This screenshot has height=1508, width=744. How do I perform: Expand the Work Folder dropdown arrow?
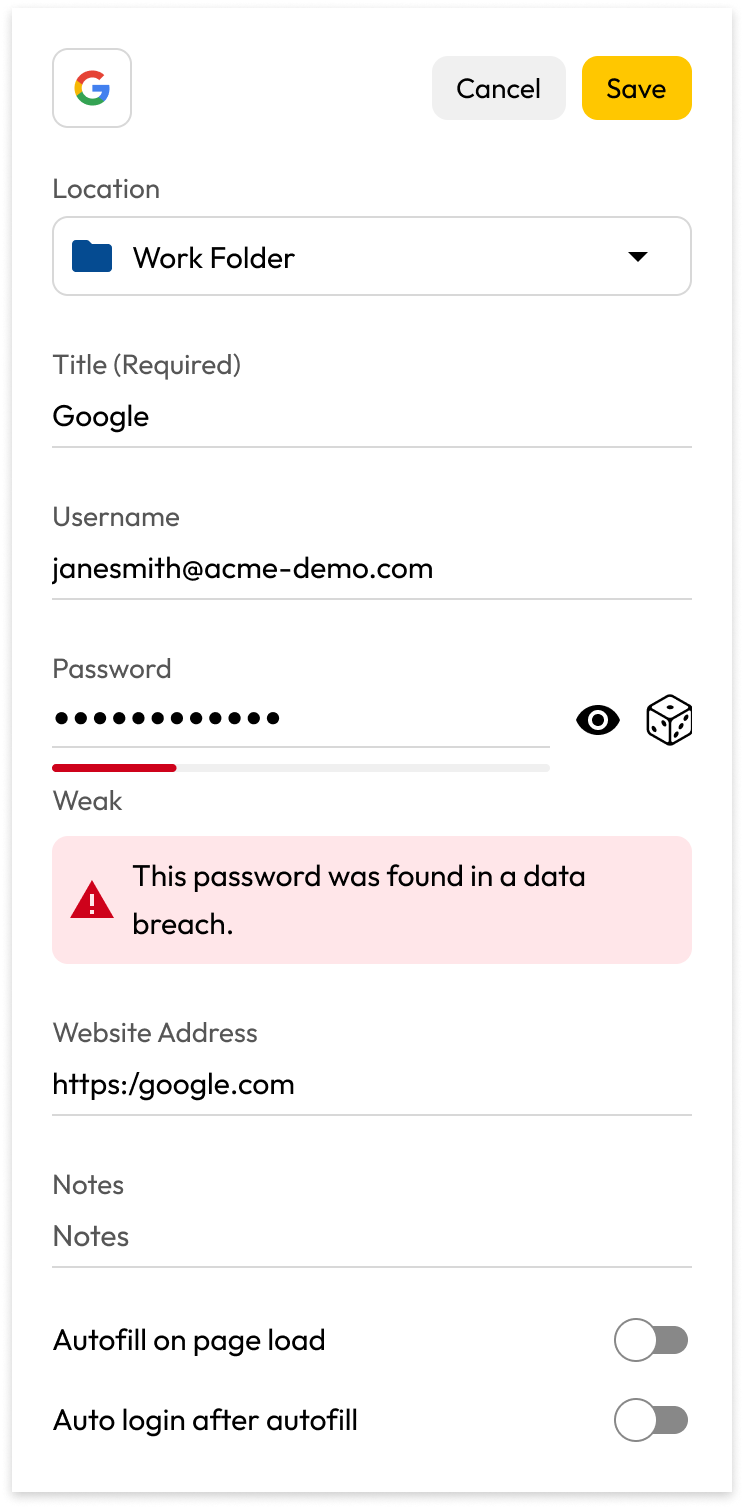(x=638, y=257)
